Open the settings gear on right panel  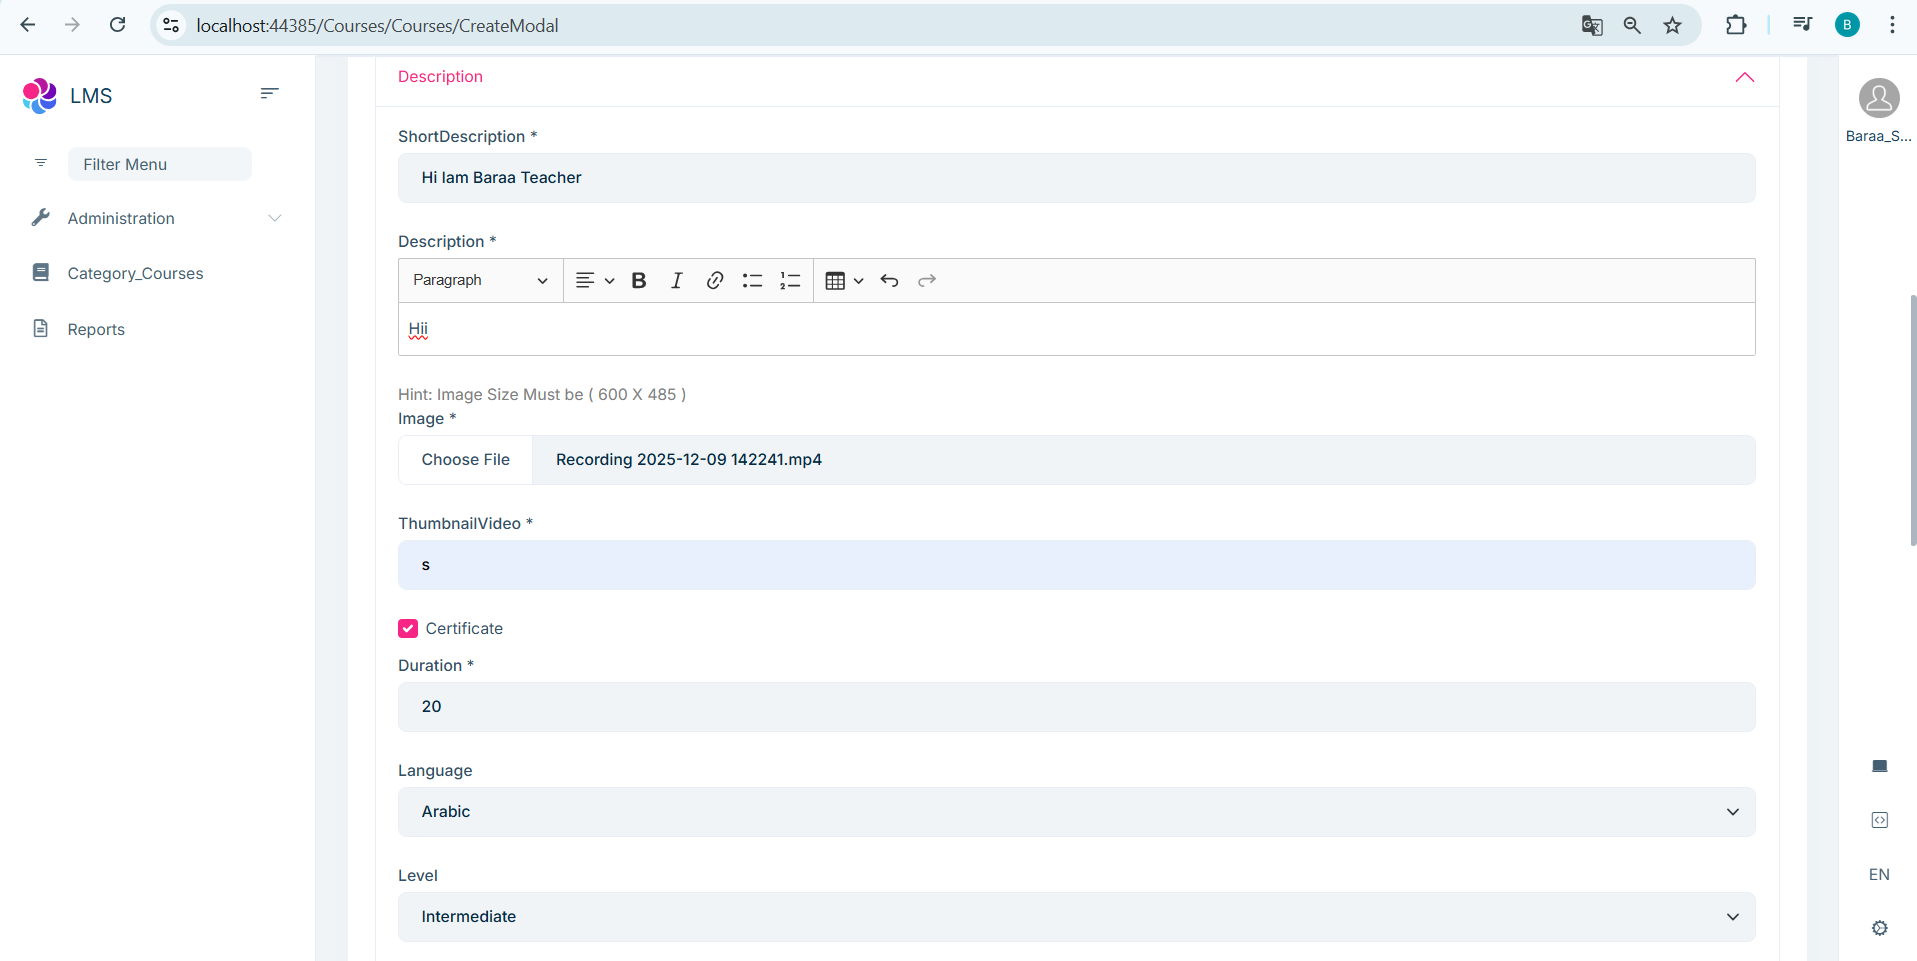click(1879, 928)
